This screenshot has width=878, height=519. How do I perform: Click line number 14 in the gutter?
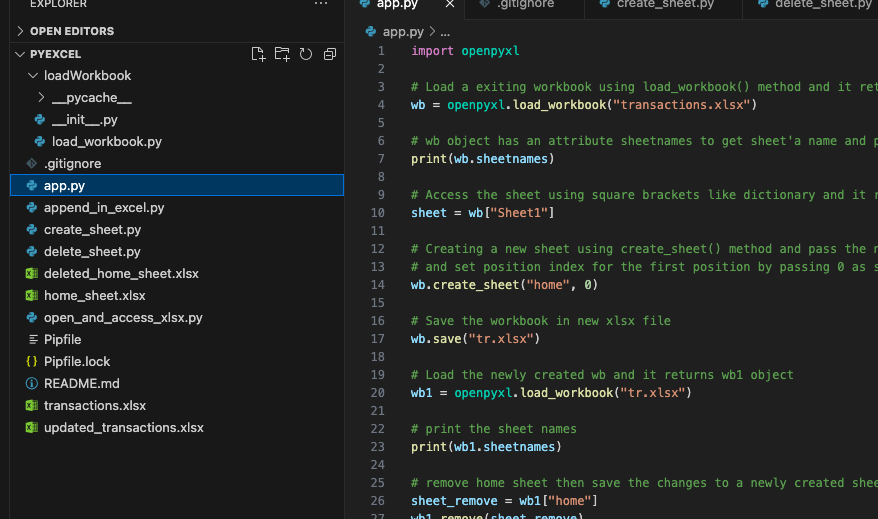click(378, 284)
